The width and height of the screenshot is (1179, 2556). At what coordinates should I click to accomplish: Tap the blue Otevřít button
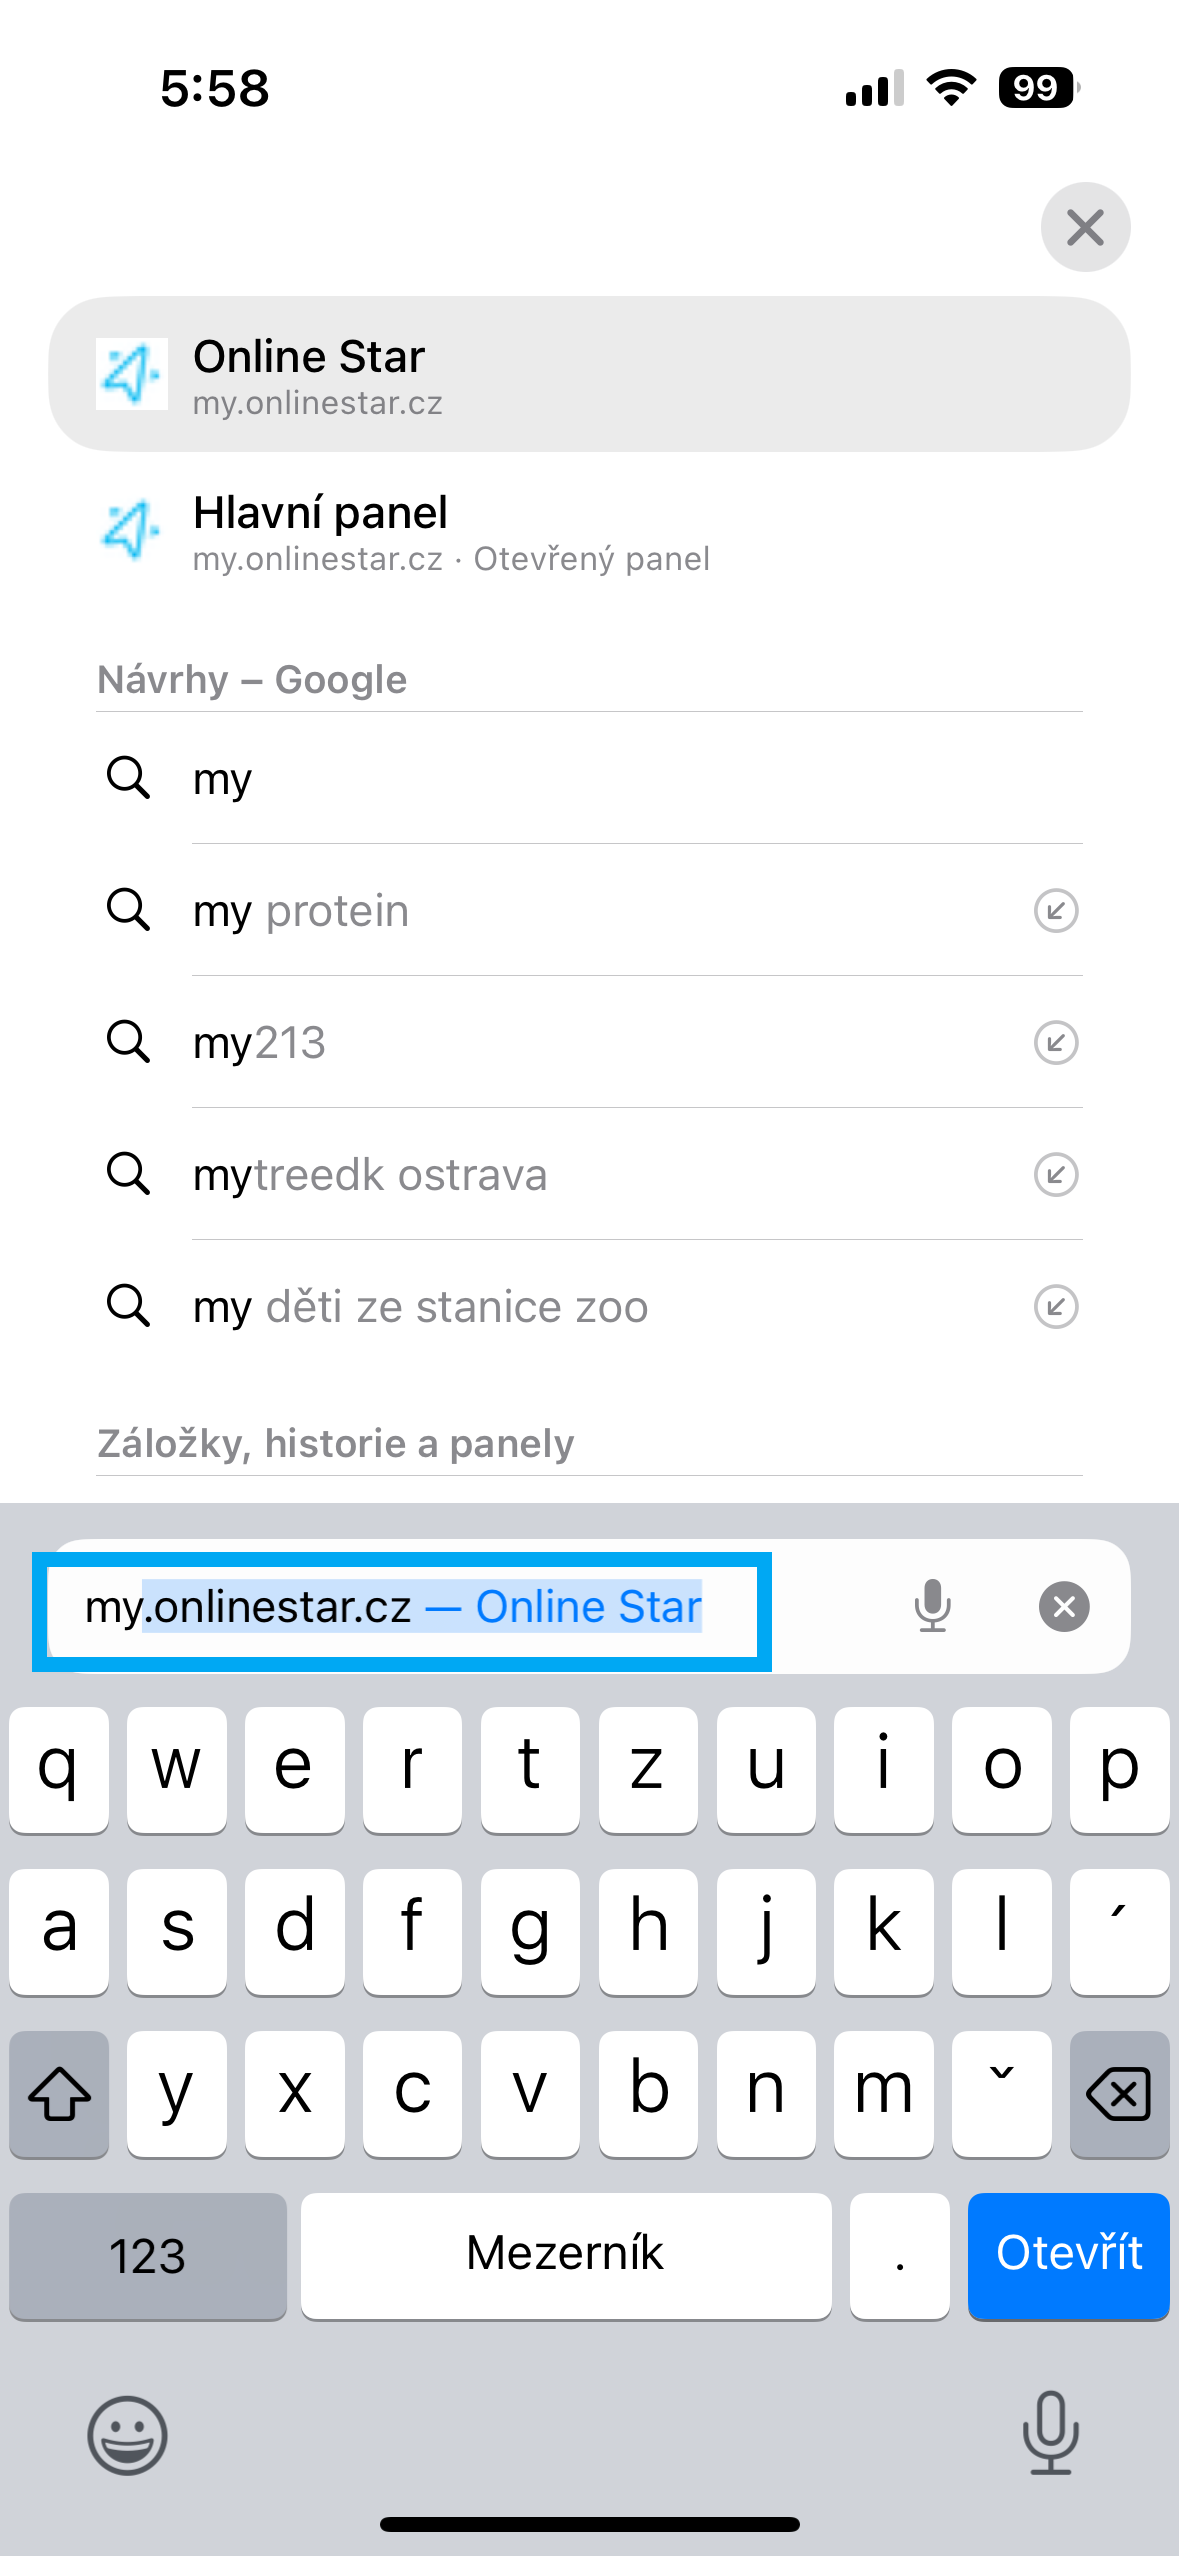point(1068,2256)
